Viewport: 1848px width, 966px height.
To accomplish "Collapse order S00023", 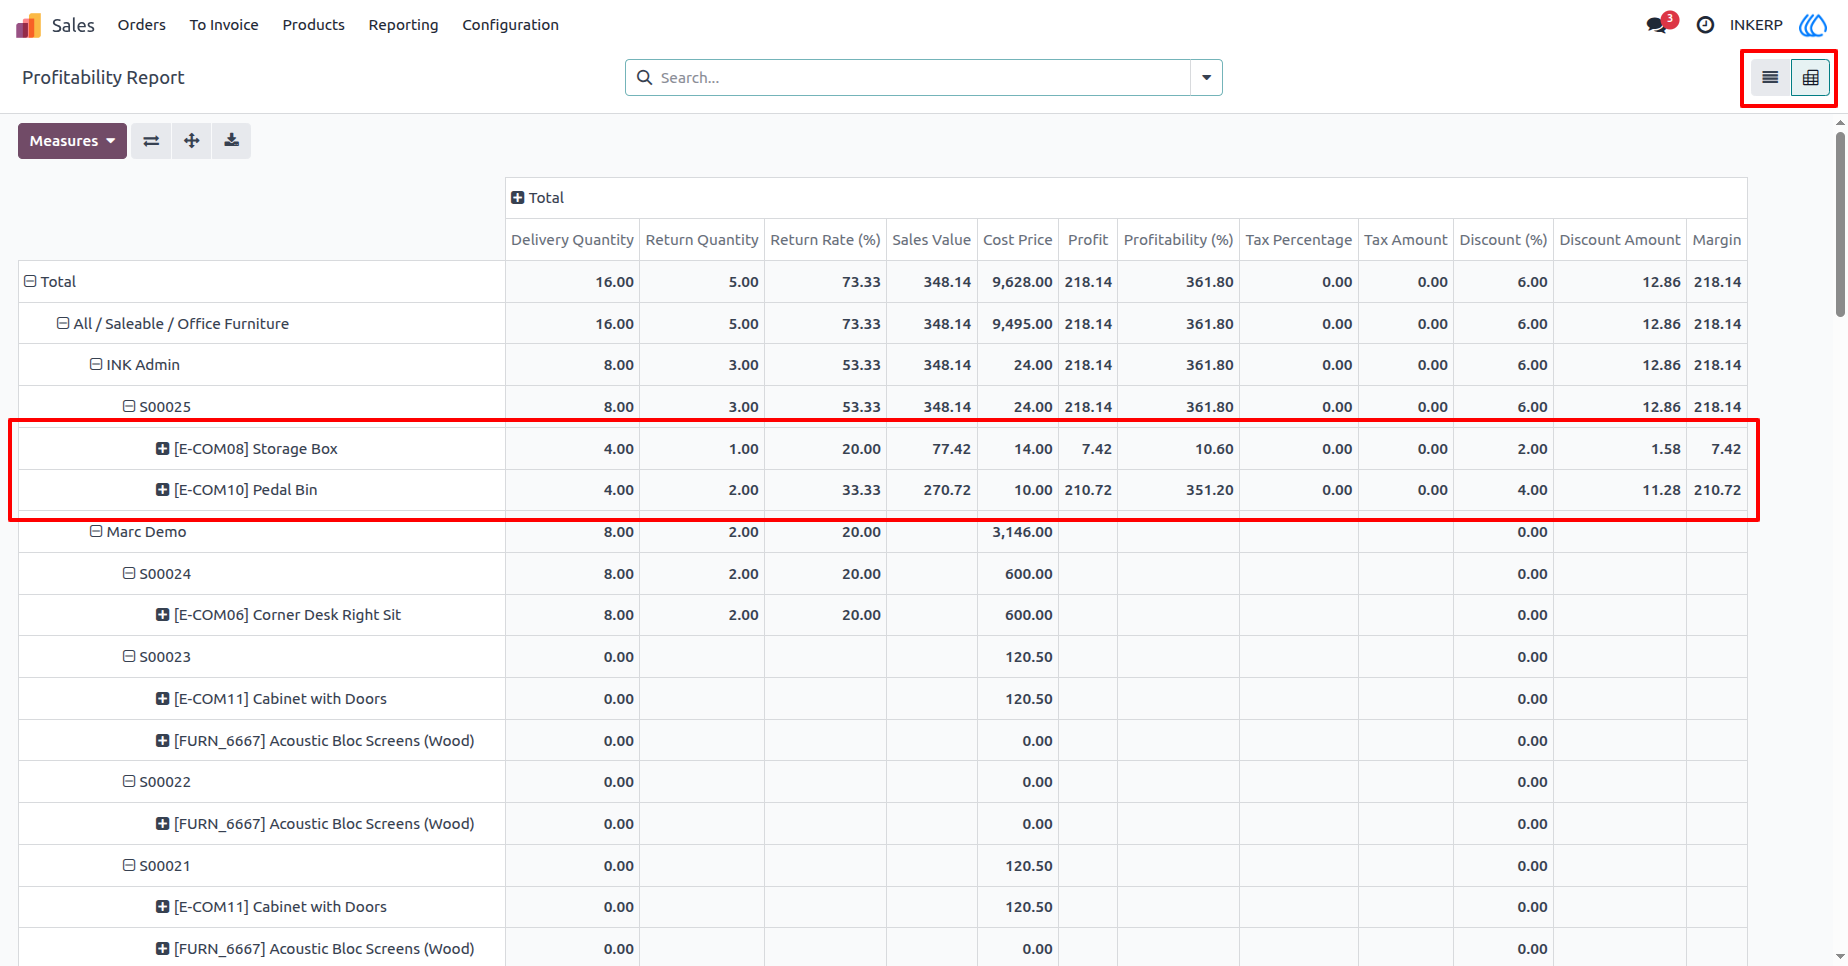I will 129,657.
